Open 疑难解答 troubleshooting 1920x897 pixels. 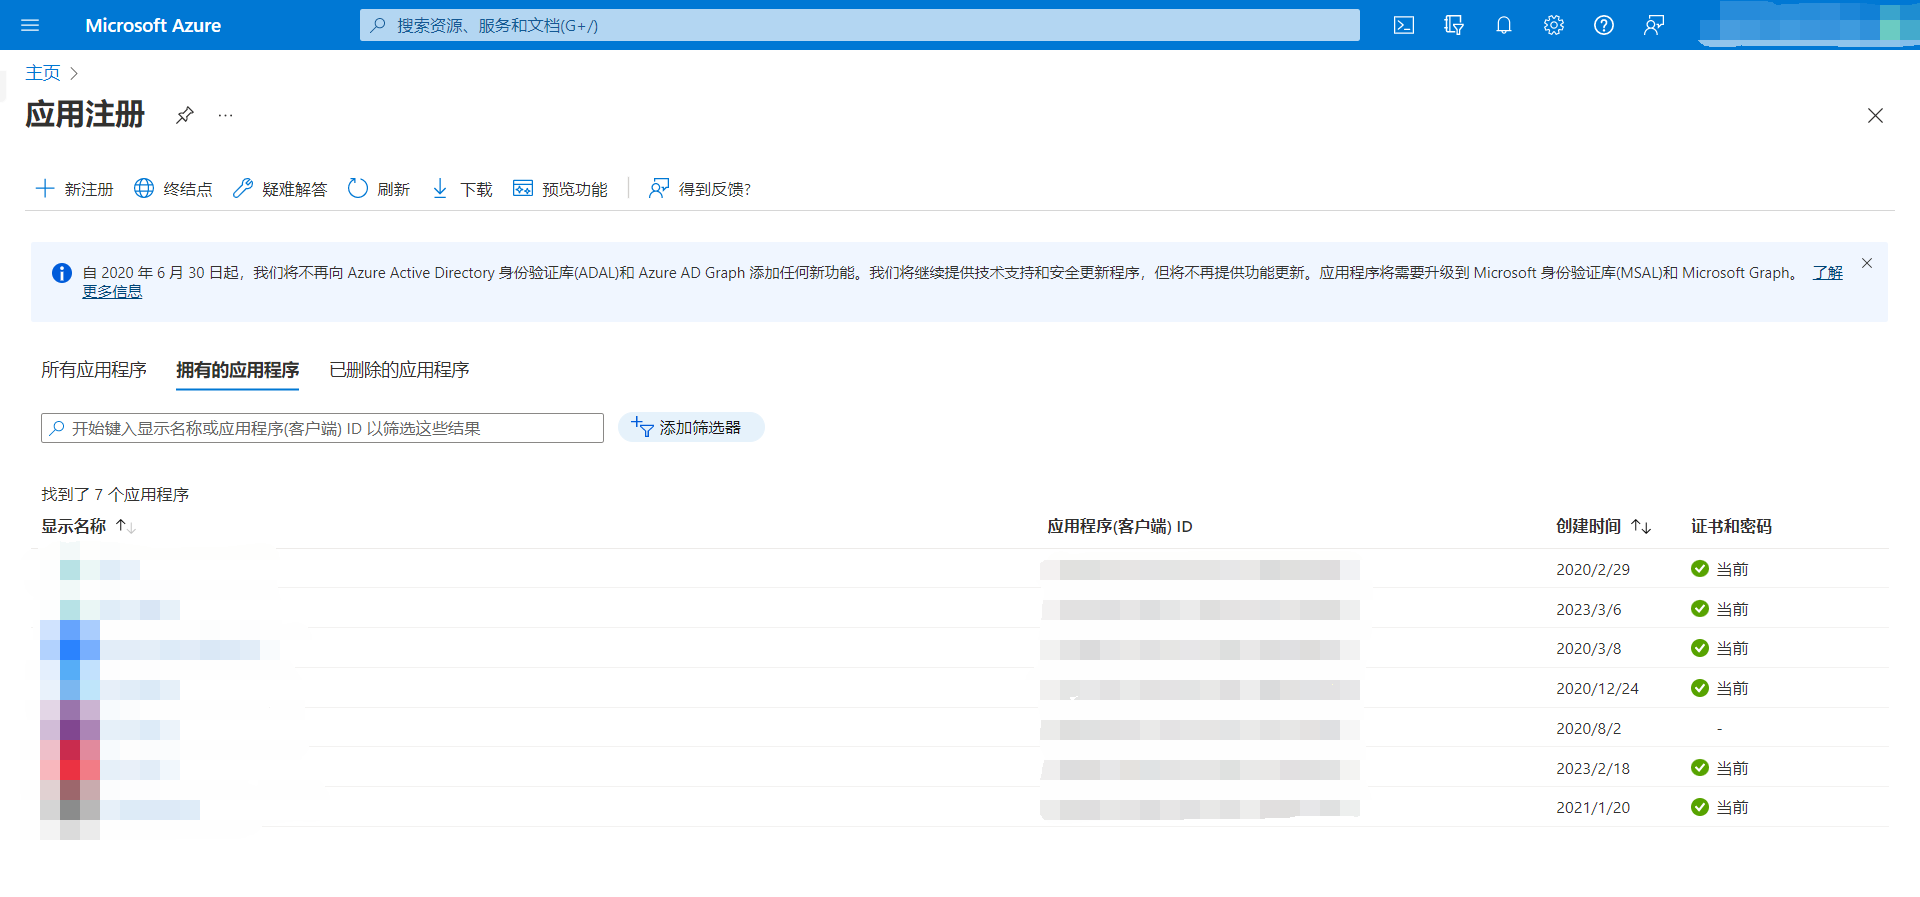[280, 189]
